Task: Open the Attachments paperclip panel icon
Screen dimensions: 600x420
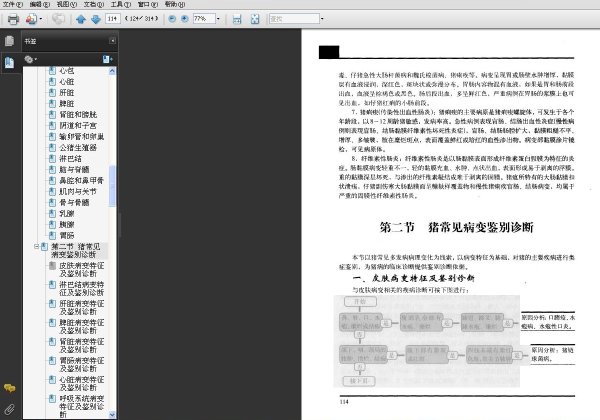Action: pyautogui.click(x=10, y=410)
